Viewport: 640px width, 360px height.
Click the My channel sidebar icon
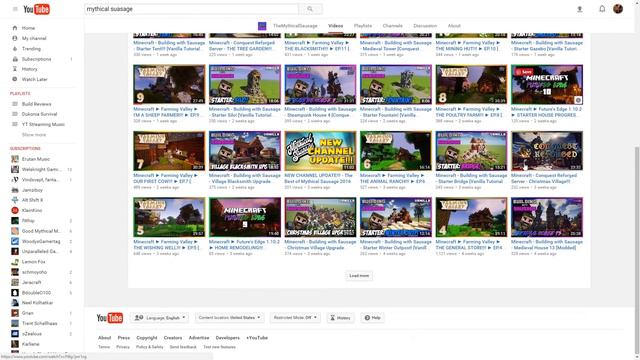[x=15, y=38]
